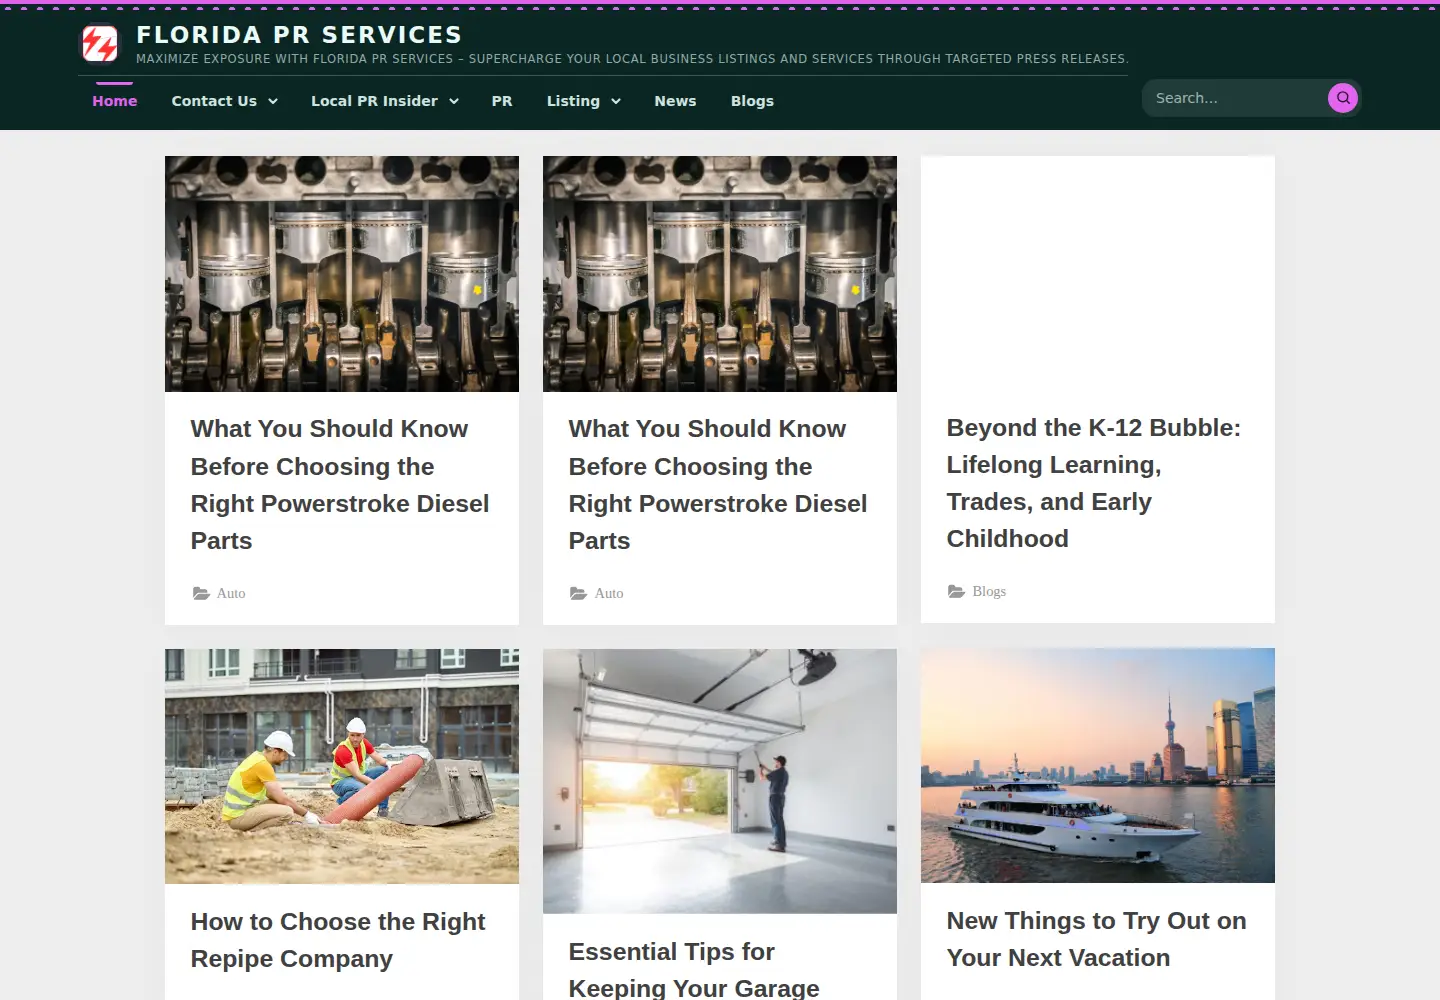Open the PR menu item
Image resolution: width=1440 pixels, height=1000 pixels.
[x=502, y=101]
